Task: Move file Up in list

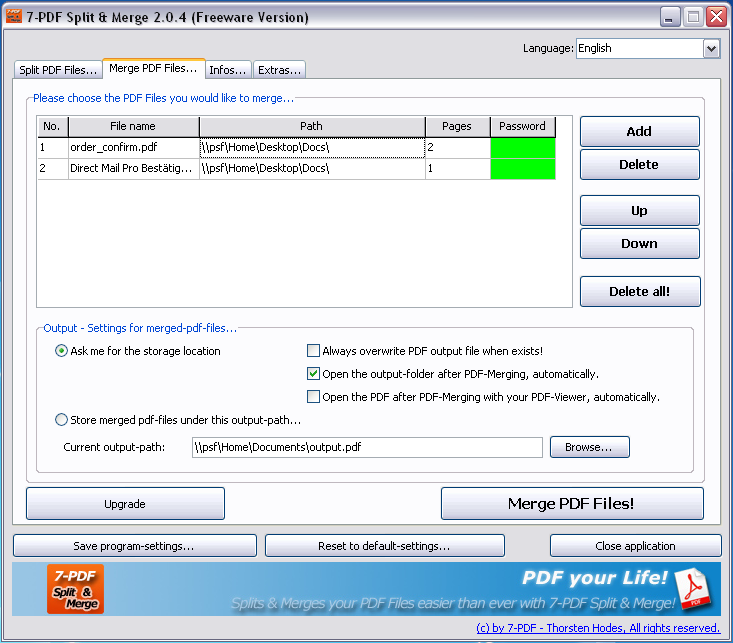Action: point(640,210)
